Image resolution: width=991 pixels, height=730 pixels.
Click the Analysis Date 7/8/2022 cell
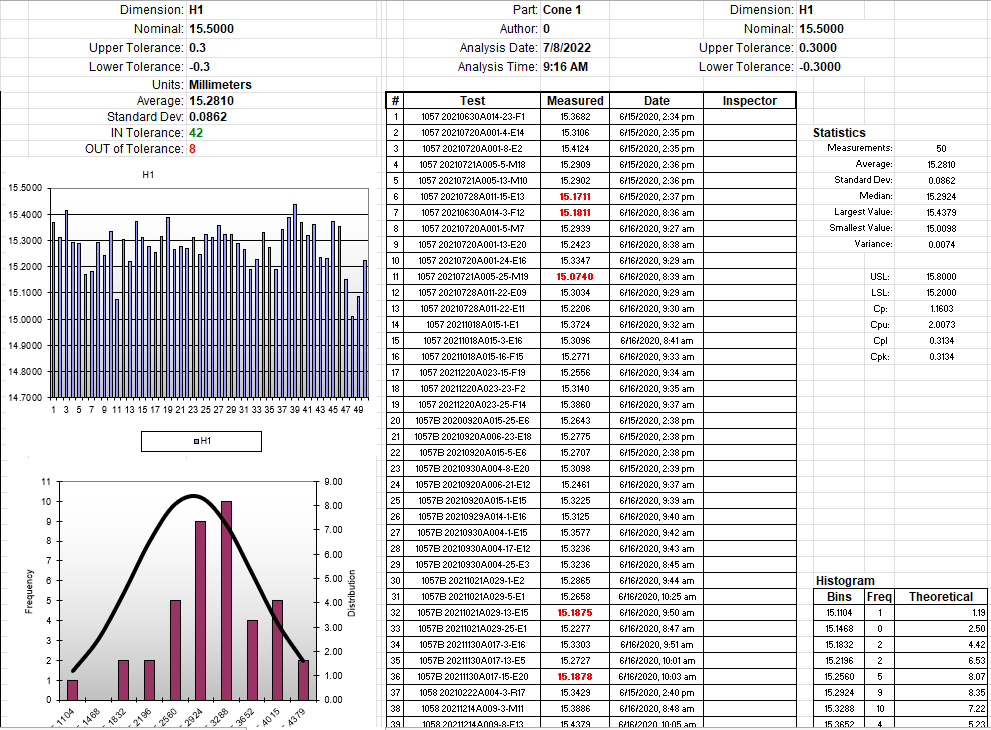(567, 48)
